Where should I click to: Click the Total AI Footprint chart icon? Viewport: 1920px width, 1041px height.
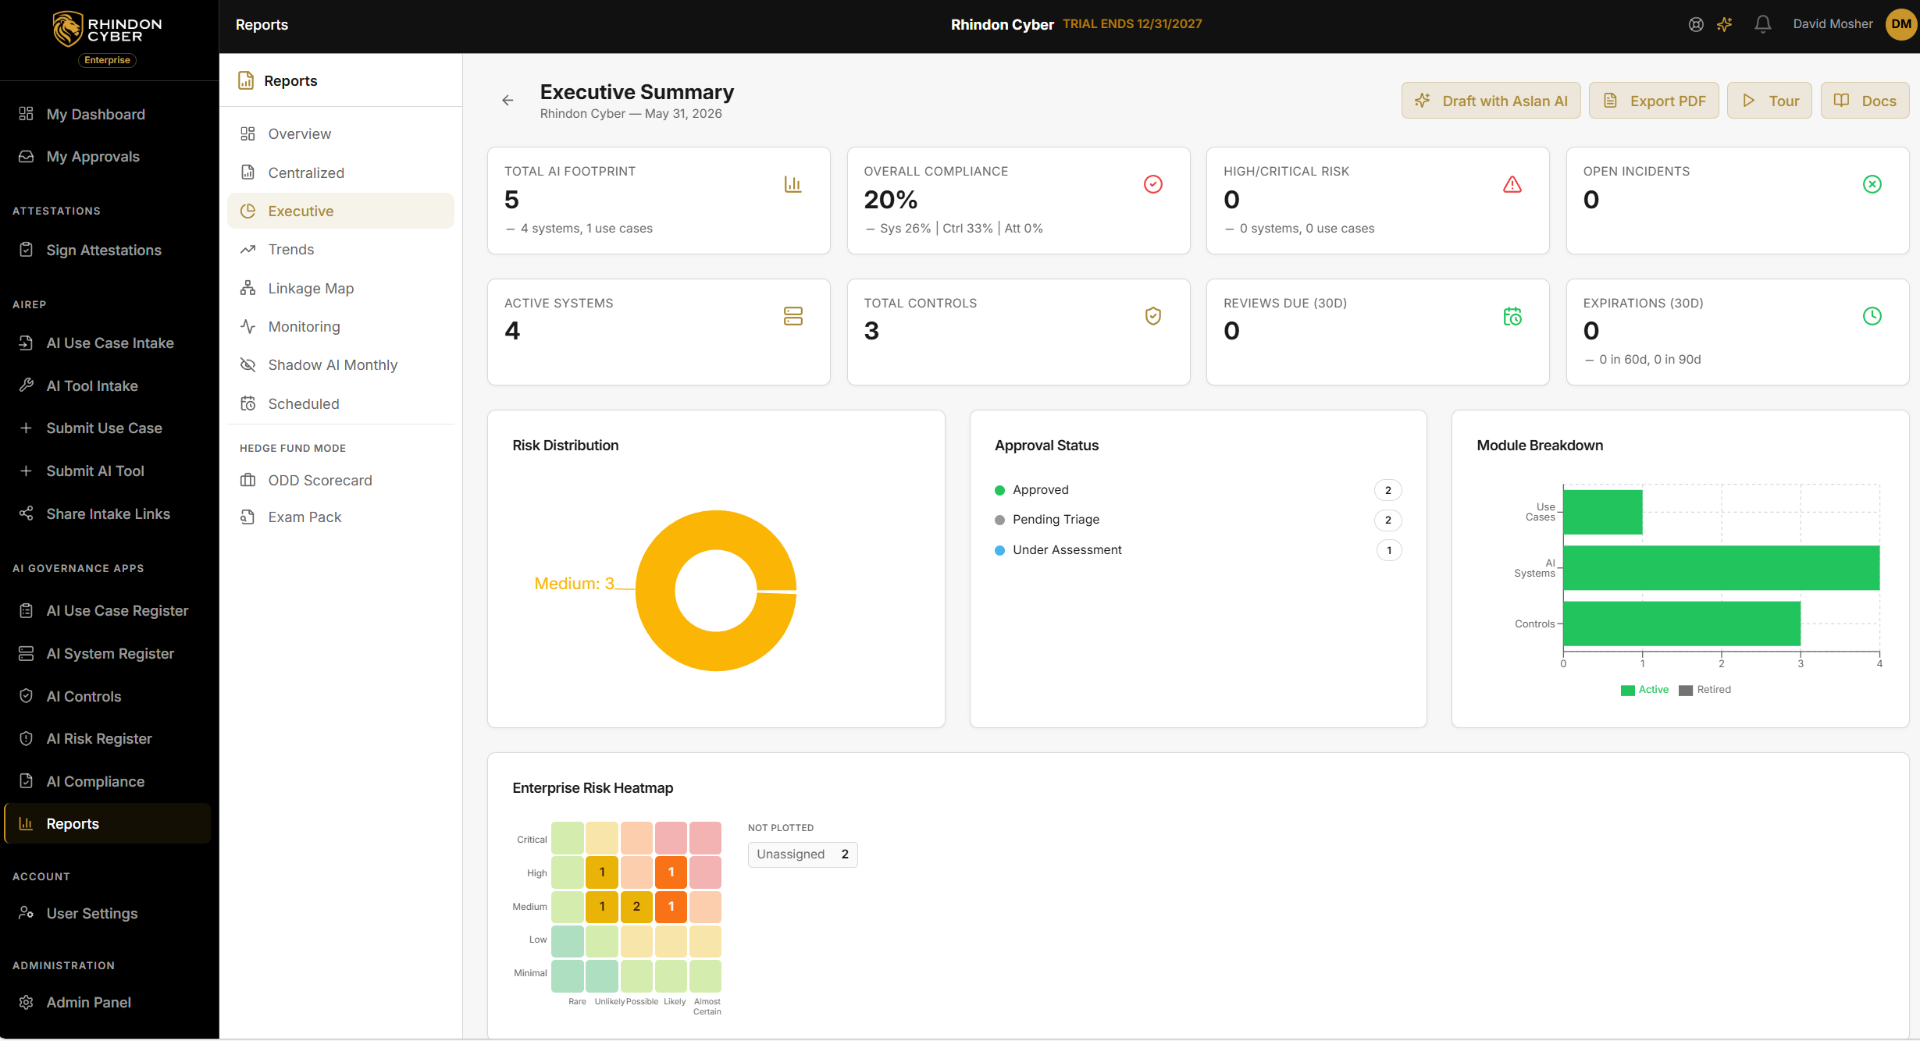(793, 184)
